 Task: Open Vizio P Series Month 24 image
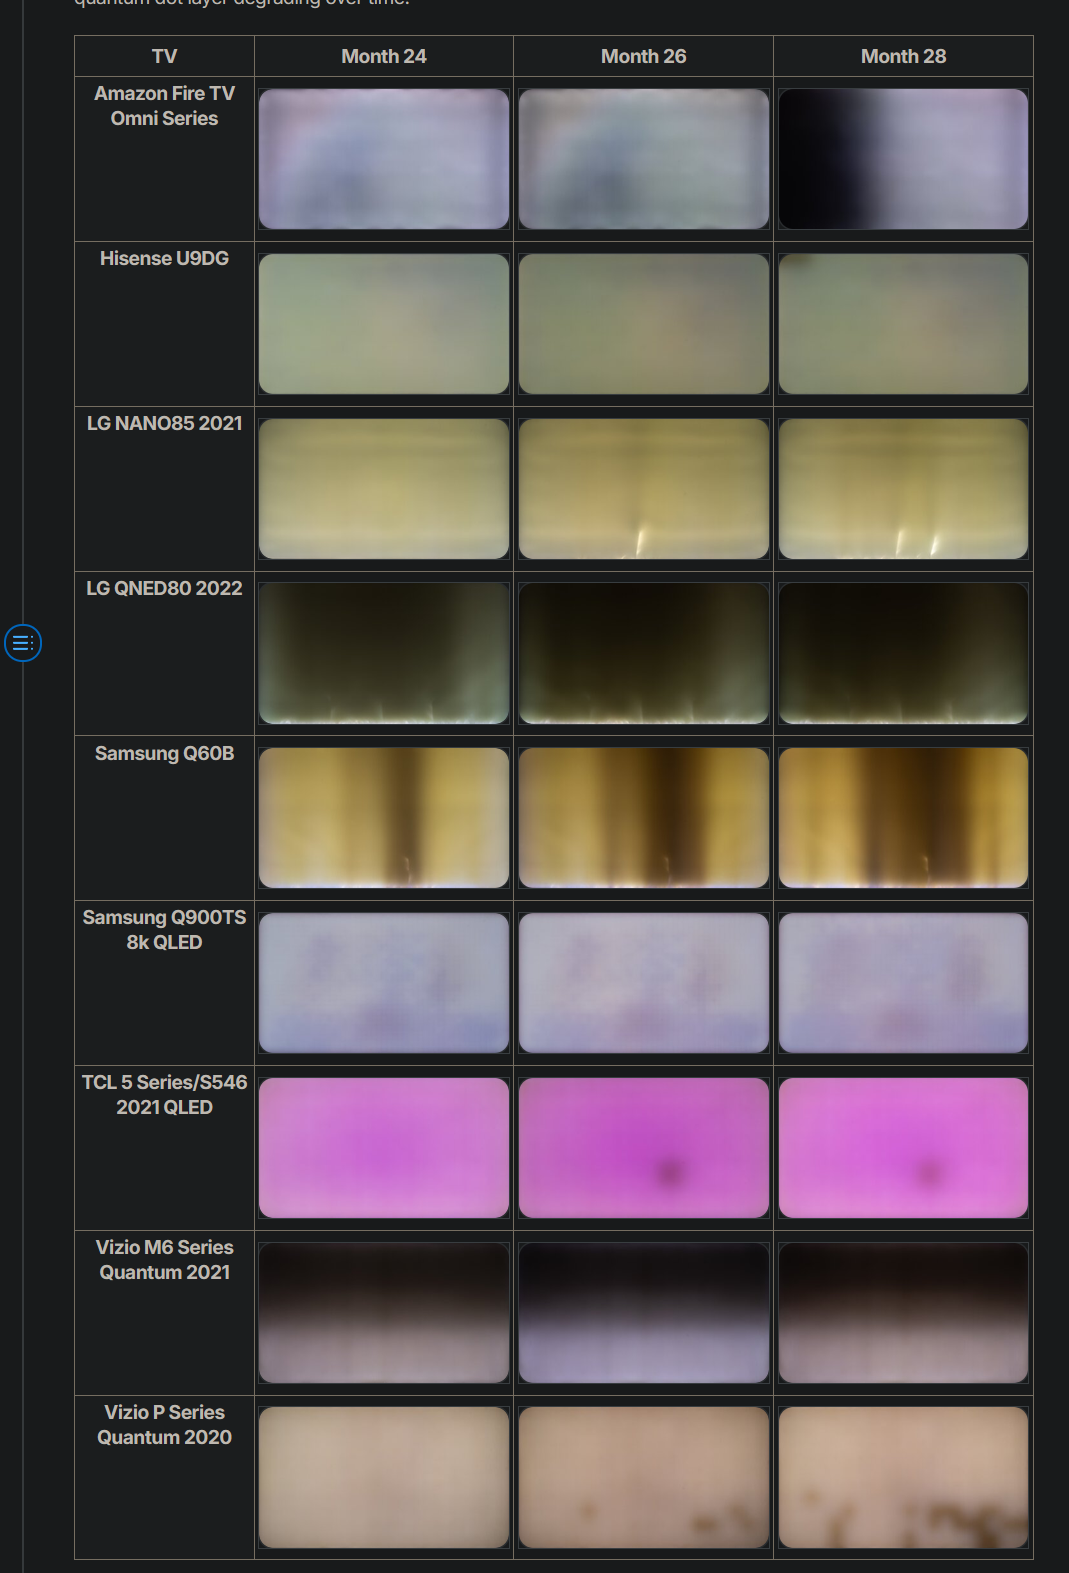(384, 1478)
